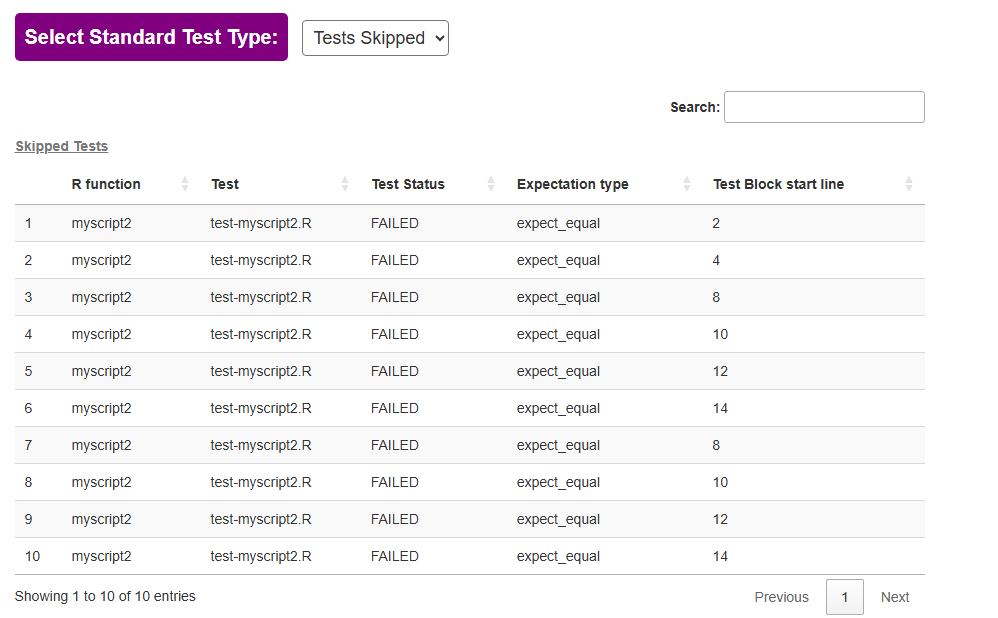Sort by R function column icon
Screen dimensions: 998x618
click(185, 184)
